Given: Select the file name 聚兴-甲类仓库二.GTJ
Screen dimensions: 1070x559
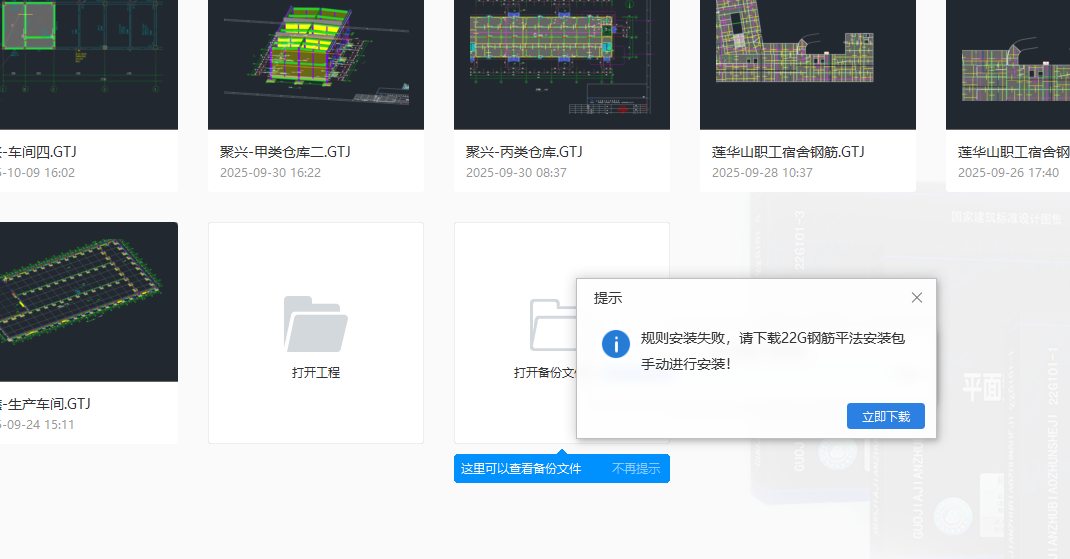Looking at the screenshot, I should pyautogui.click(x=285, y=152).
